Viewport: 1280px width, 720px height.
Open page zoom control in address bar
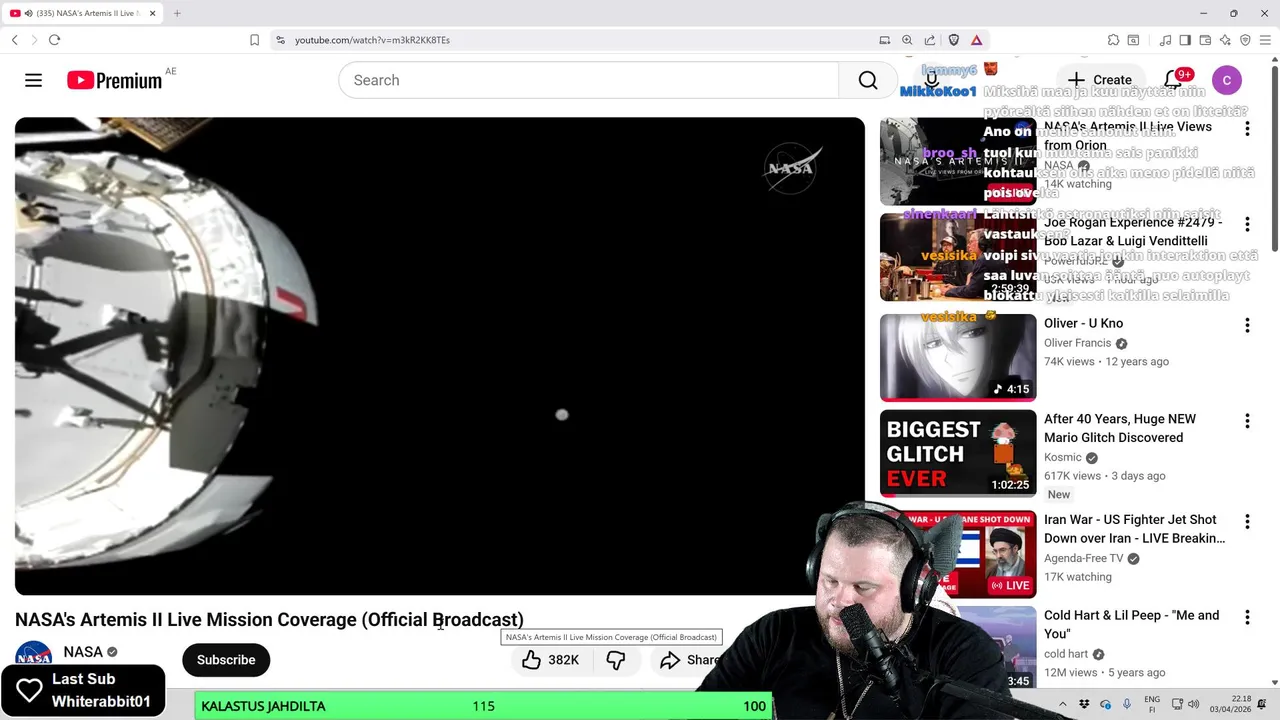pos(907,40)
